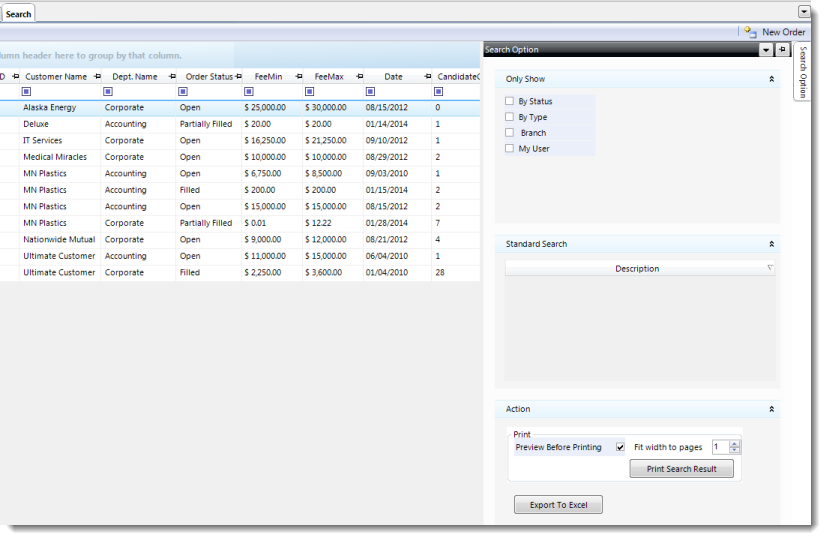Viewport: 826px width, 540px height.
Task: Open the Description column filter icon
Action: (770, 268)
